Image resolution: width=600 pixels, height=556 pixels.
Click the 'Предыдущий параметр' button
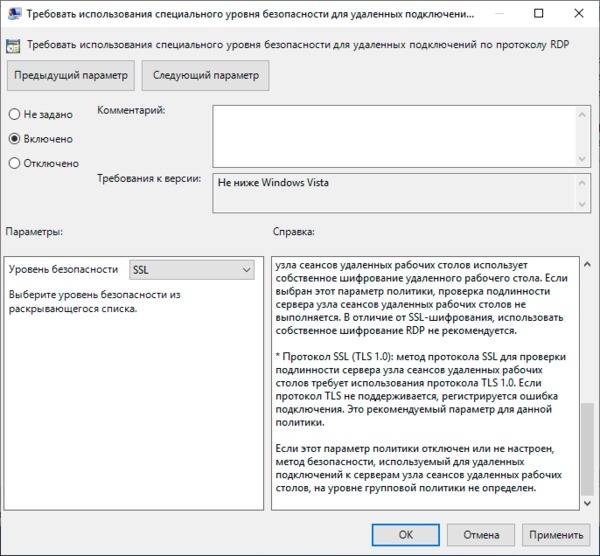[71, 75]
